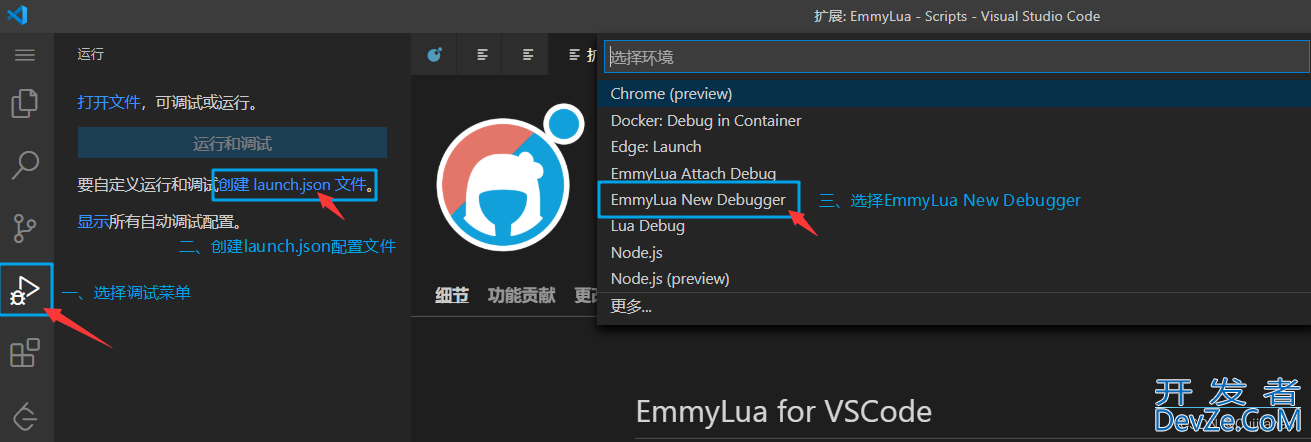Switch to the second editor tab
1311x442 pixels.
[482, 55]
